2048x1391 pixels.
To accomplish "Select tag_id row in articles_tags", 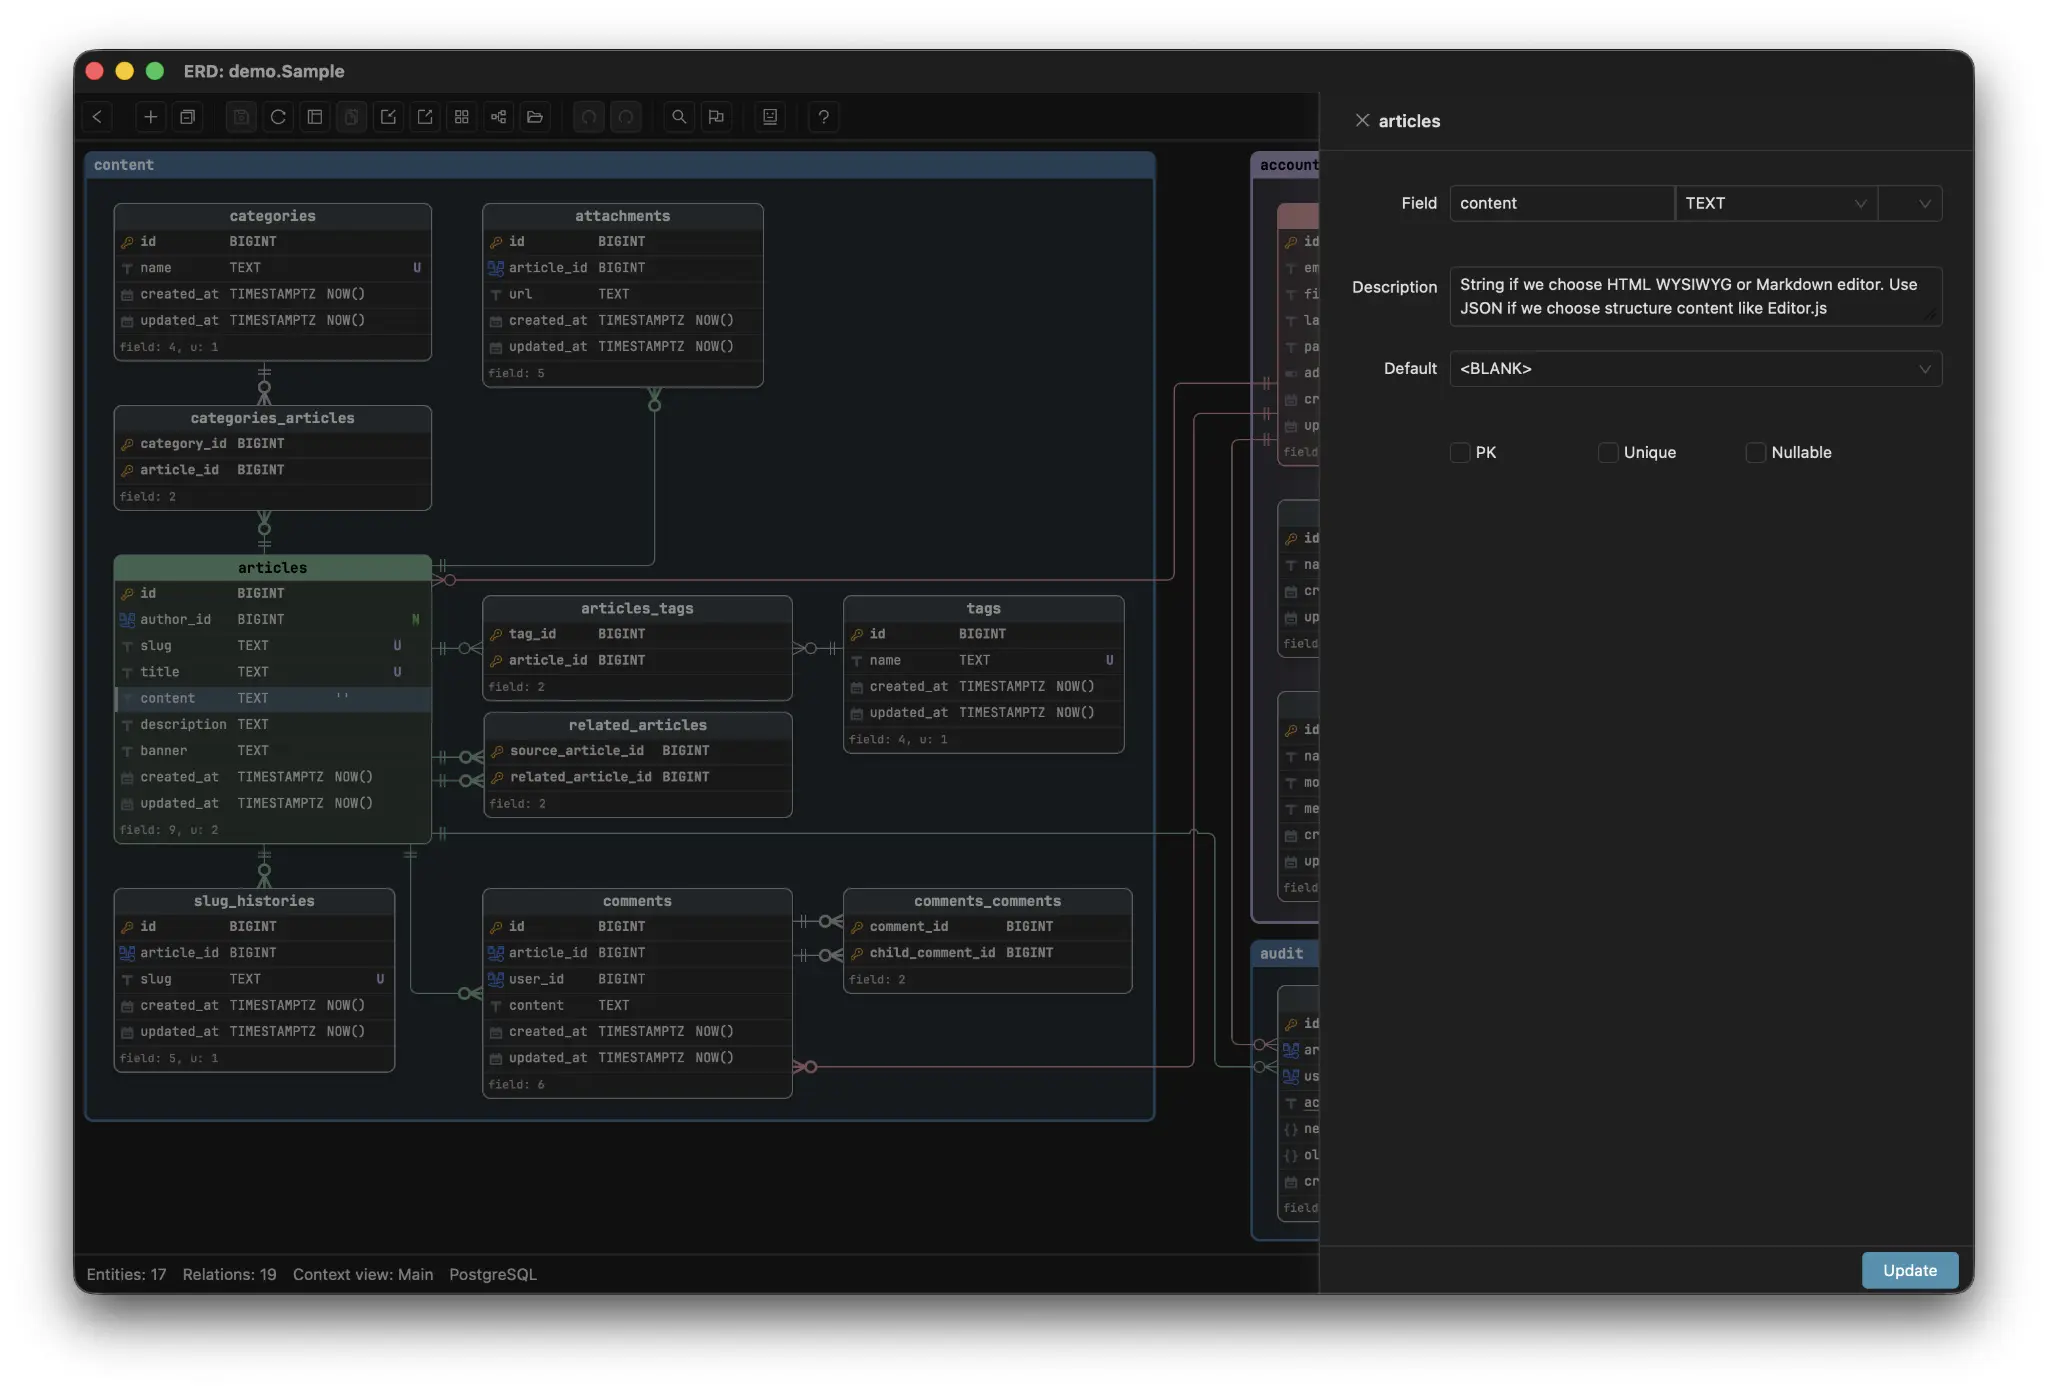I will point(638,634).
